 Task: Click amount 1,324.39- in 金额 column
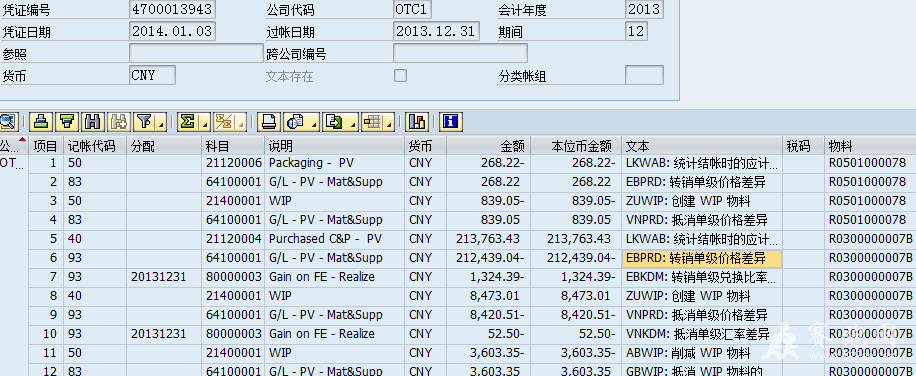tap(488, 277)
